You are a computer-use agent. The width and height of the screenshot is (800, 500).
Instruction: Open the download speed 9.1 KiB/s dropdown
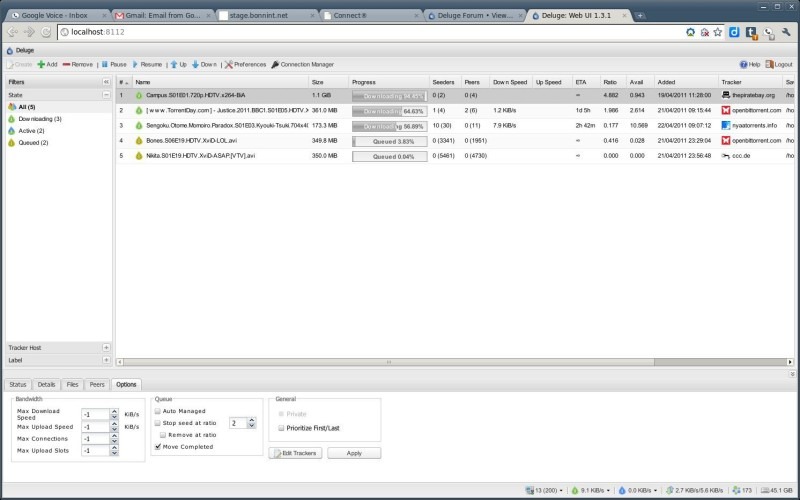coord(590,490)
